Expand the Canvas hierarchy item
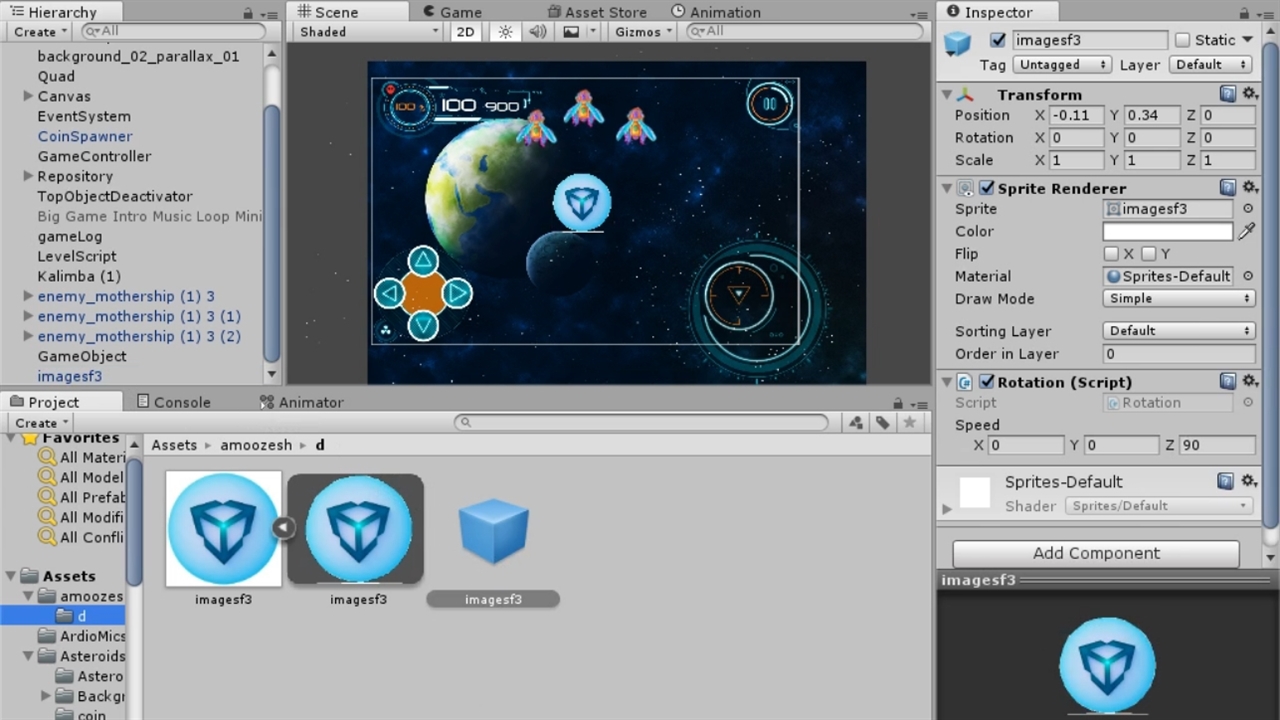Image resolution: width=1280 pixels, height=720 pixels. click(x=28, y=96)
